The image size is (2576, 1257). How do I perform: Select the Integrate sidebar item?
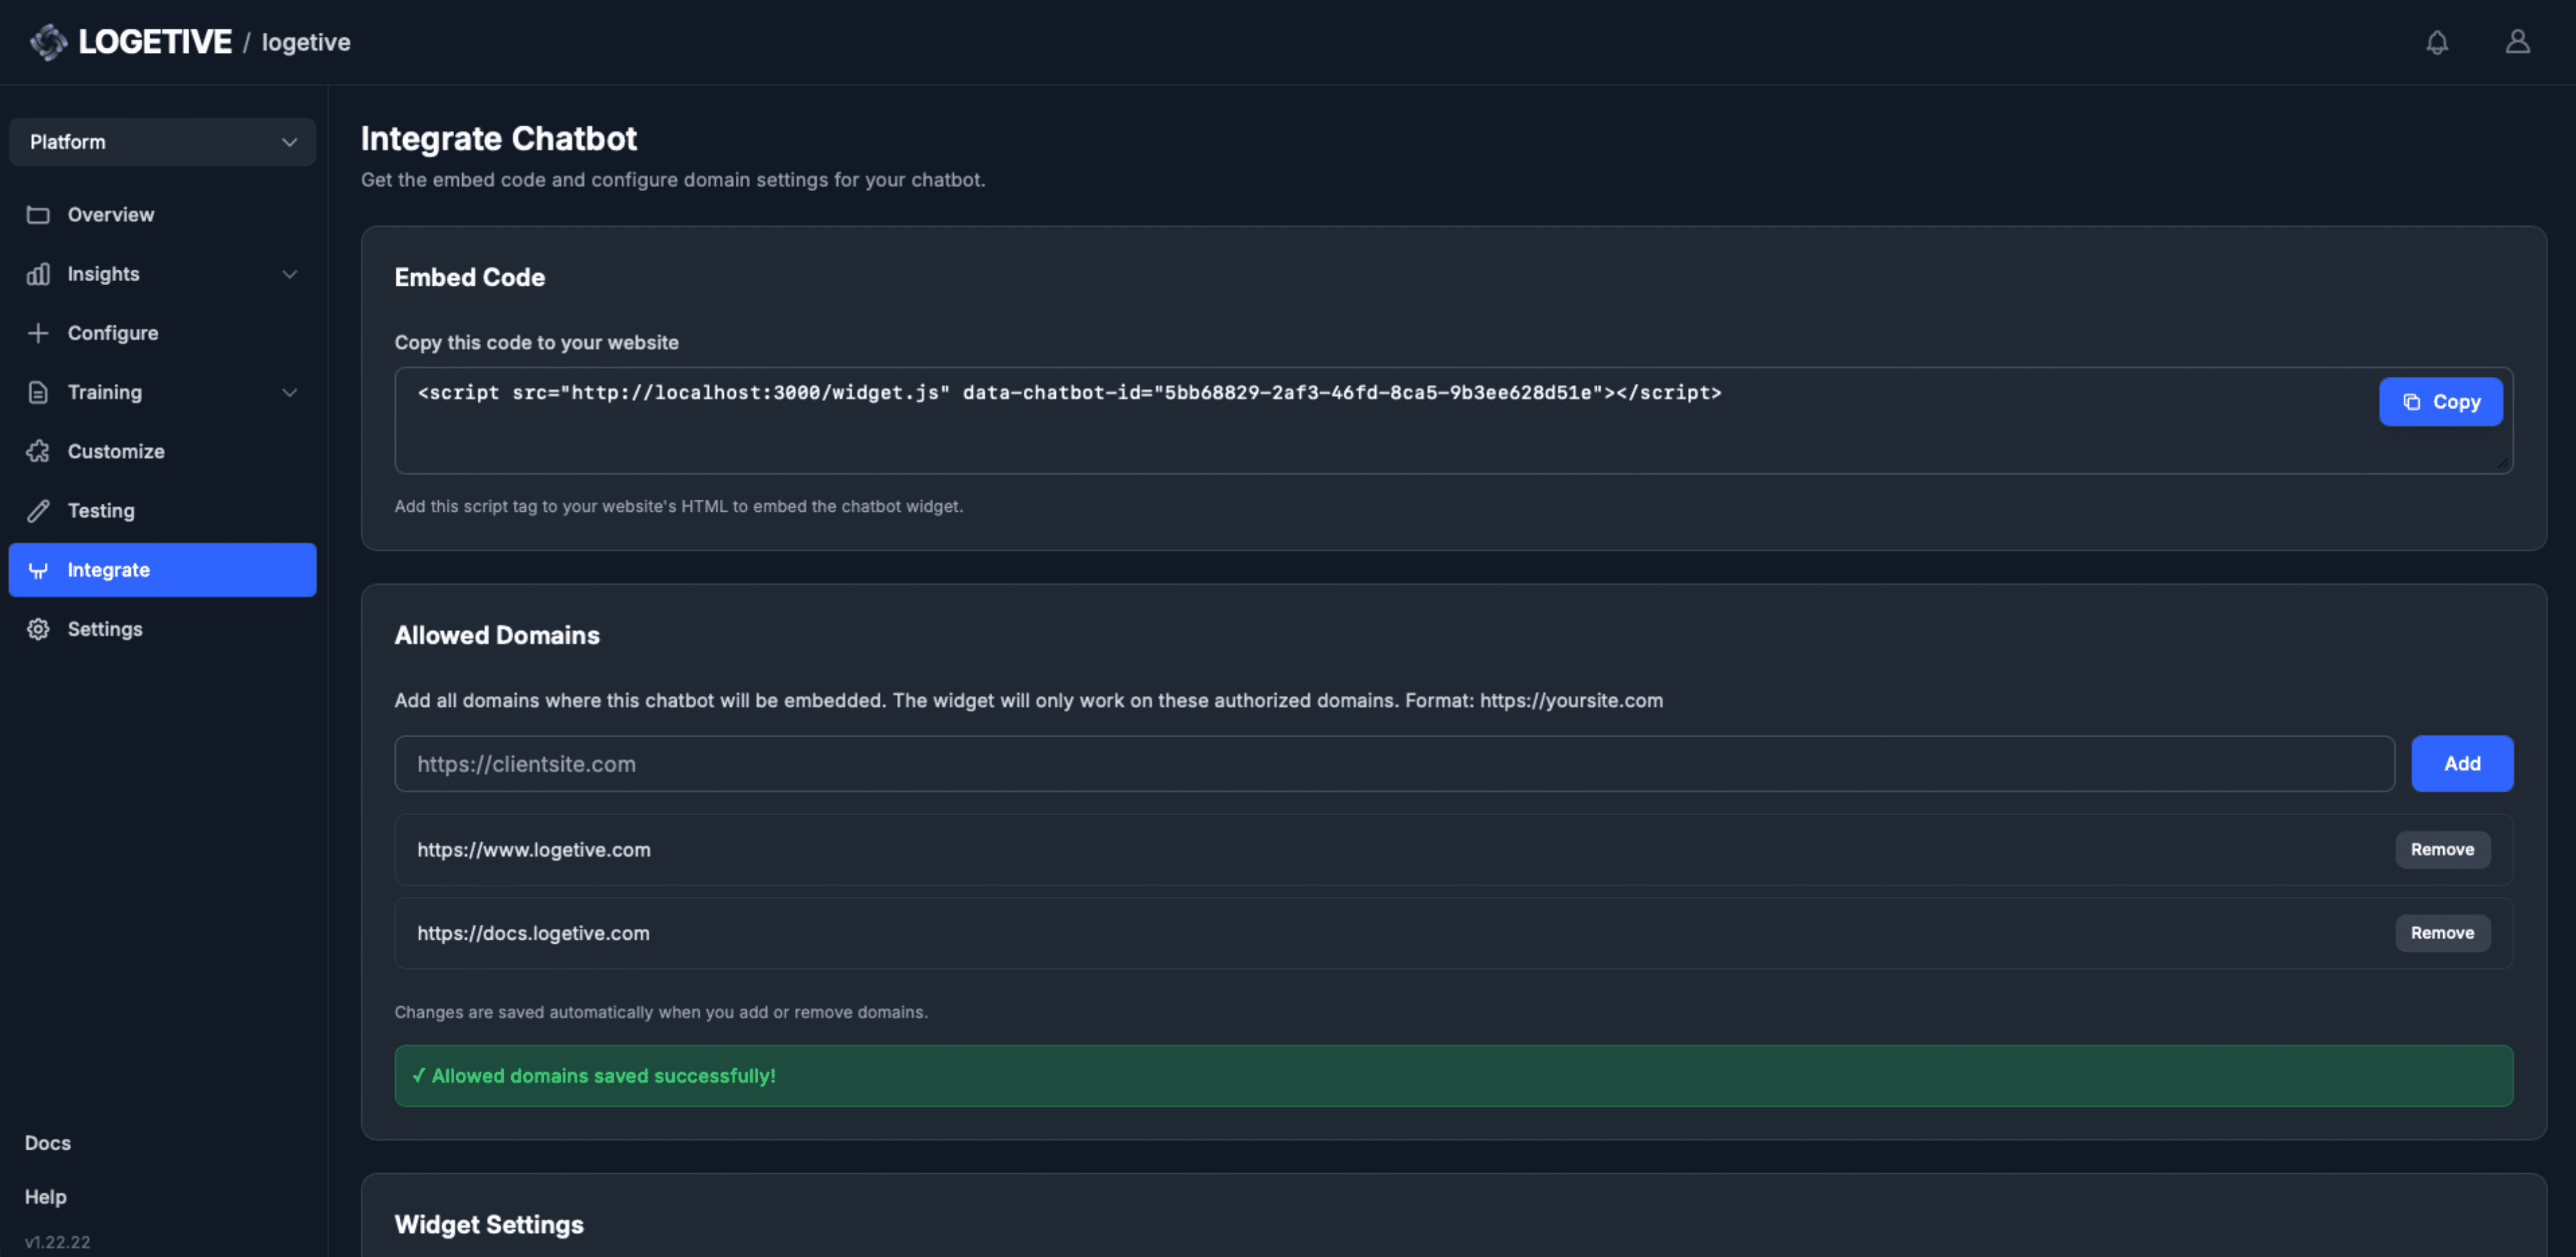click(162, 570)
